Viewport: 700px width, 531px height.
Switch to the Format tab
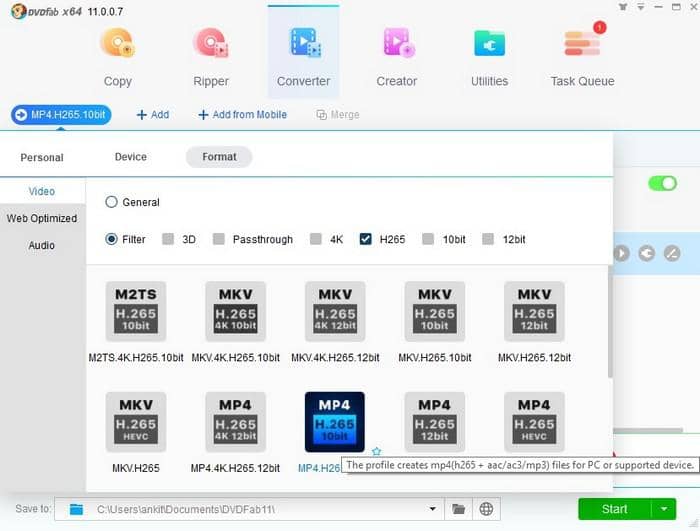click(219, 157)
